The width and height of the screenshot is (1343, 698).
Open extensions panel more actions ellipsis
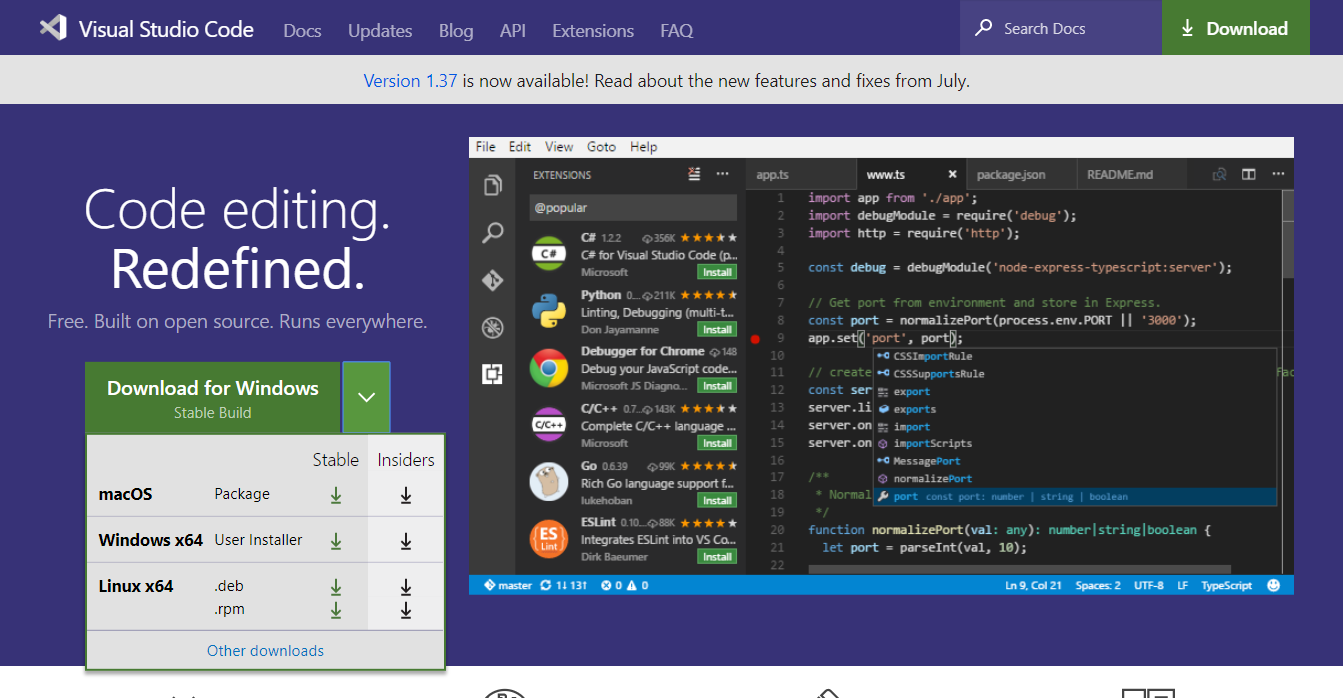pos(722,174)
